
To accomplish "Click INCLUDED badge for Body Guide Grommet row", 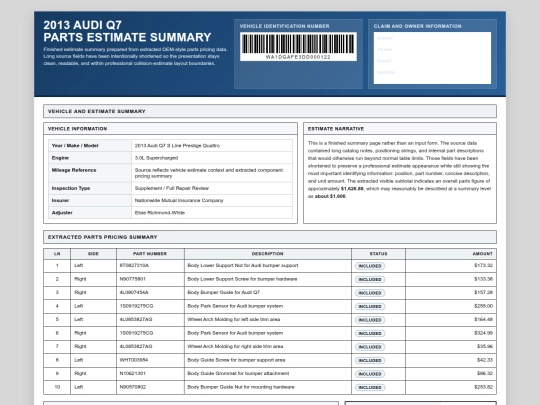I will coord(370,374).
